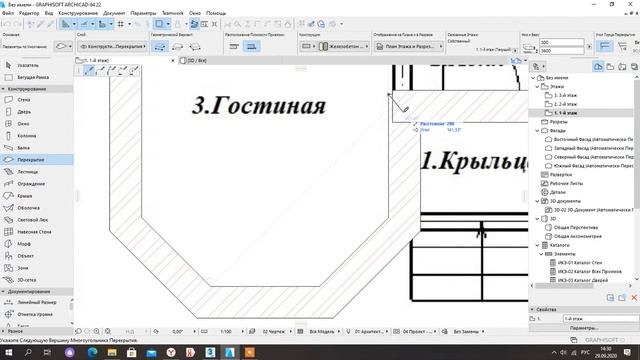Image resolution: width=640 pixels, height=360 pixels.
Task: Open the Документ menu
Action: (114, 13)
